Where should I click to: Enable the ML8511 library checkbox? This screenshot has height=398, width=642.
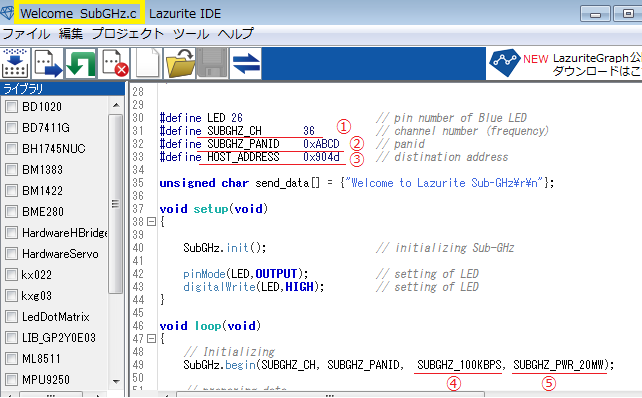pos(11,358)
